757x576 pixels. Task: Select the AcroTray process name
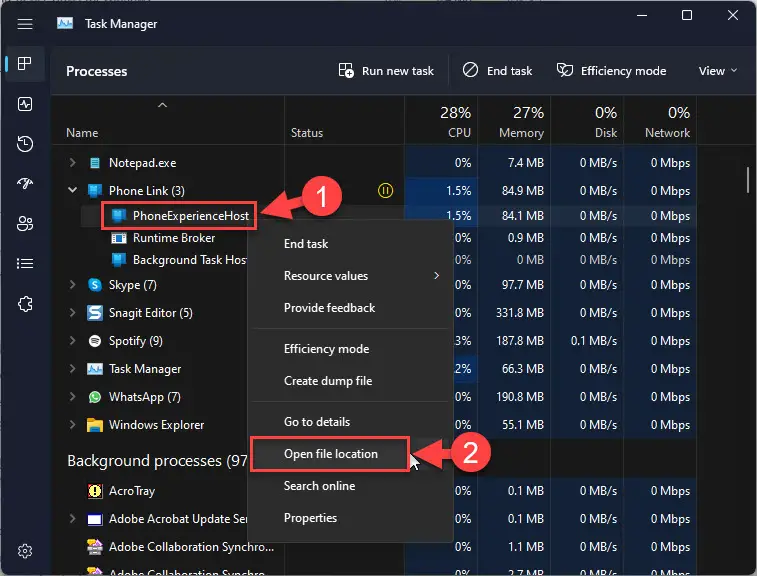(x=132, y=491)
